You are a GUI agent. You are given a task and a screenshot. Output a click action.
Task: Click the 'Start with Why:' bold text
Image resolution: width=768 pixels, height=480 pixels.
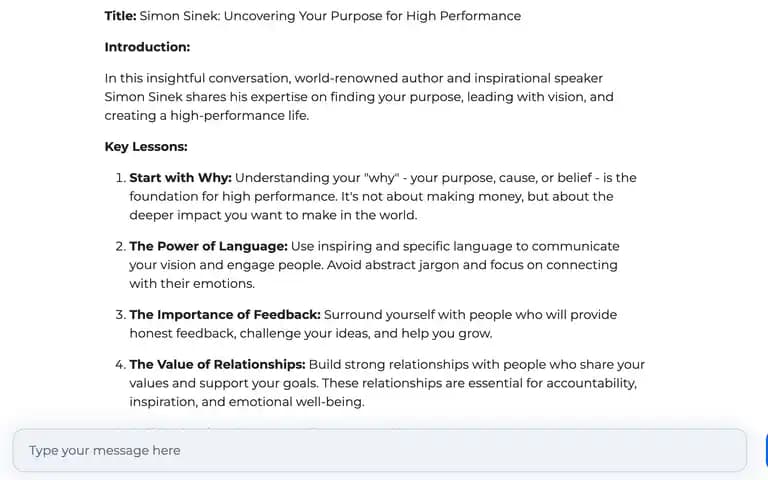coord(180,178)
